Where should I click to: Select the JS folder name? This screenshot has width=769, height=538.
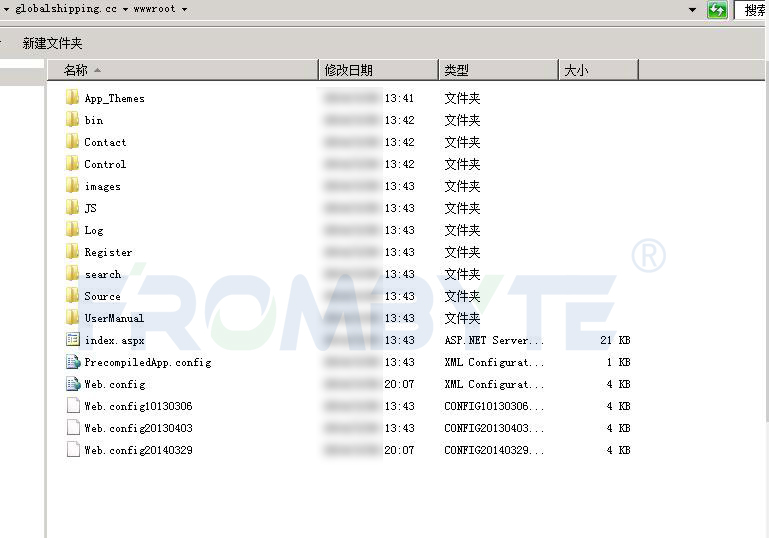[90, 208]
